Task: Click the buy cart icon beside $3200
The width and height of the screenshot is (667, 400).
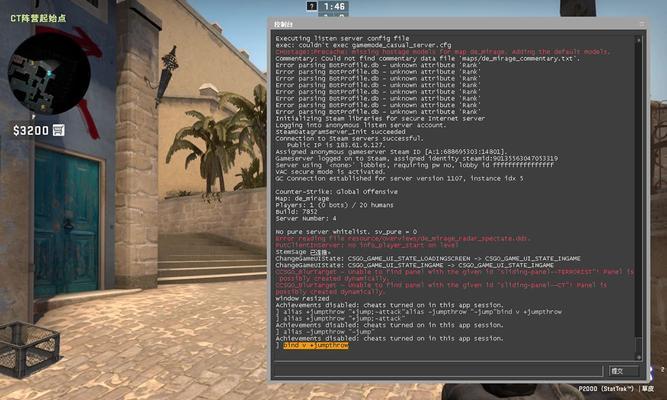Action: 59,130
